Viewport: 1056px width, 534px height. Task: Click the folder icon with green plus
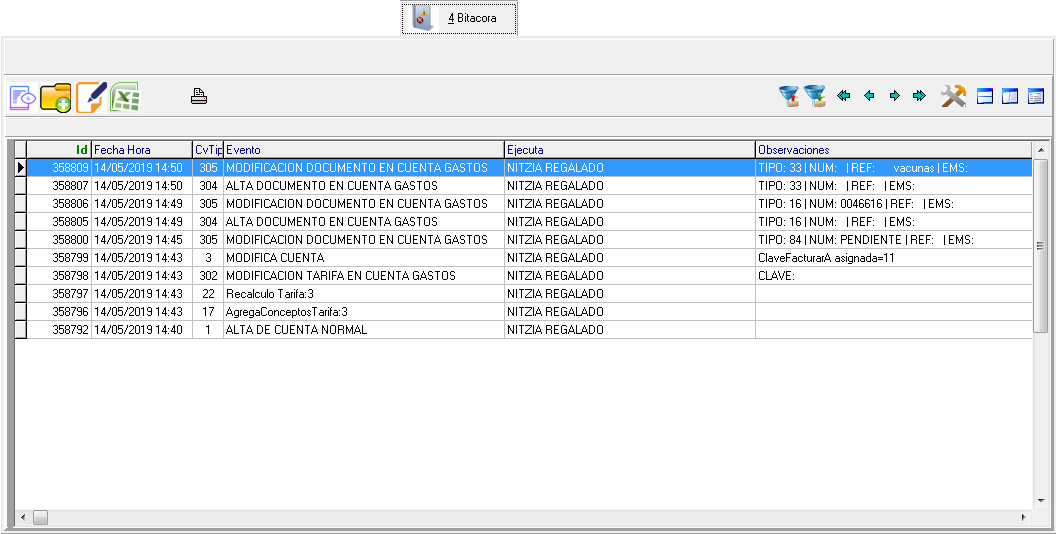pyautogui.click(x=56, y=97)
